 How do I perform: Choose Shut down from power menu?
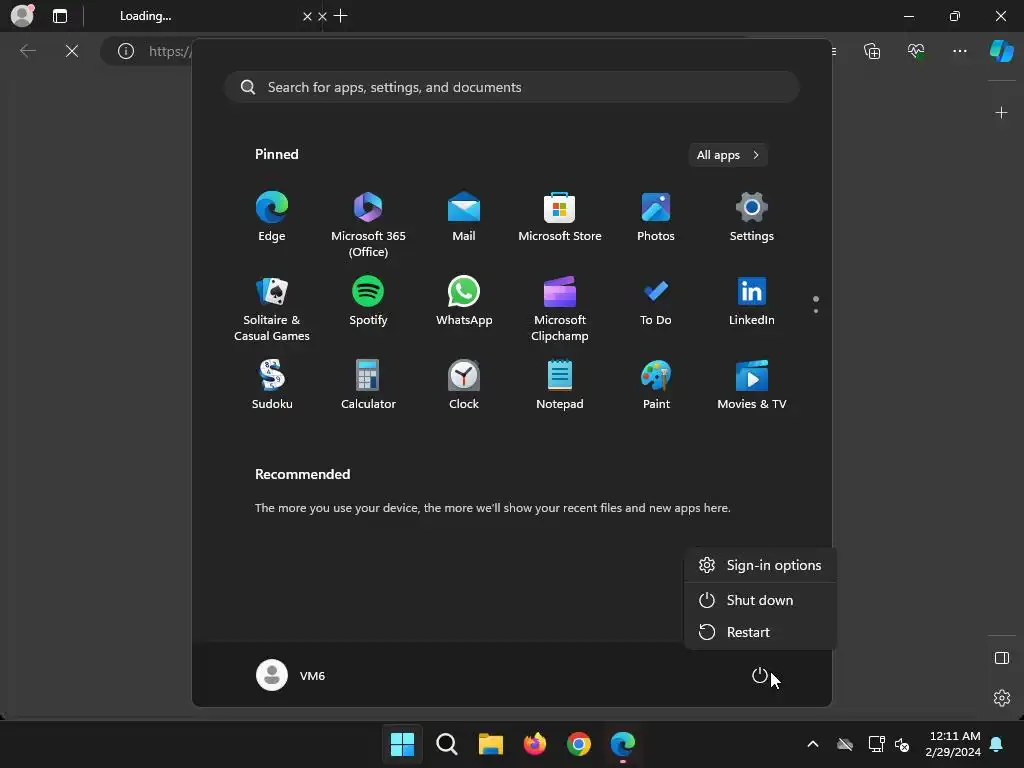[x=760, y=600]
